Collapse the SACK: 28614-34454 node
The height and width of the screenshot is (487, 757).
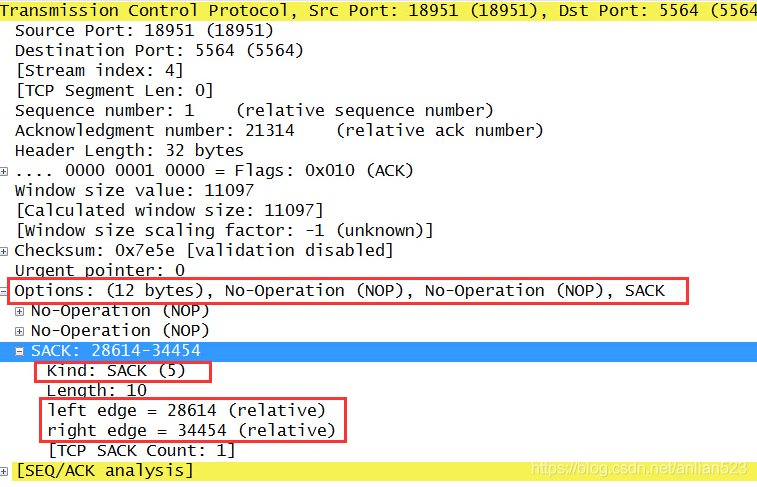pyautogui.click(x=19, y=352)
